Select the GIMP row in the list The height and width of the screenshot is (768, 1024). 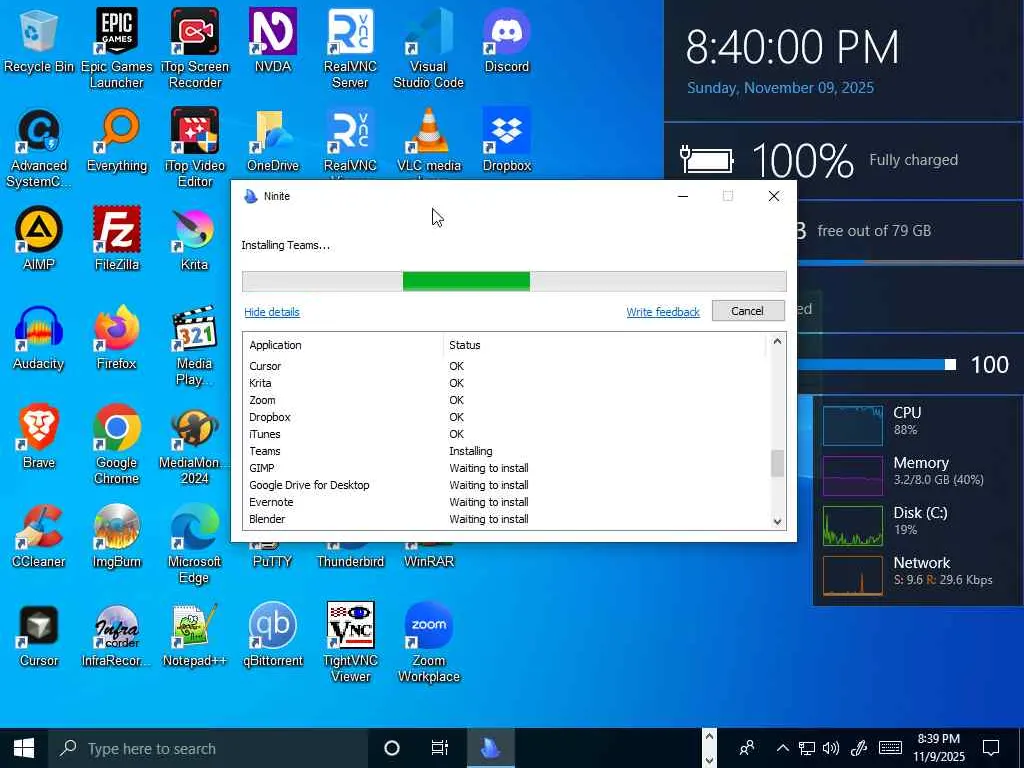(506, 468)
